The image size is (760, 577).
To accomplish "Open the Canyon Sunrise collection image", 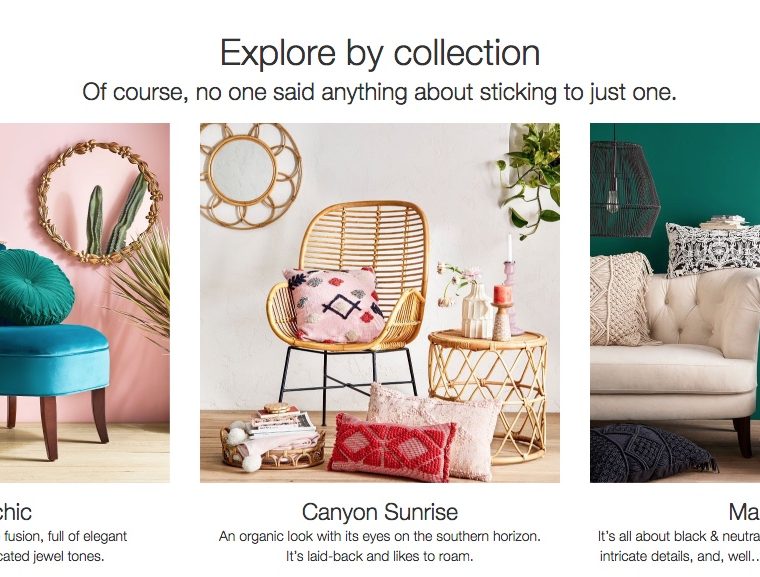I will (380, 303).
